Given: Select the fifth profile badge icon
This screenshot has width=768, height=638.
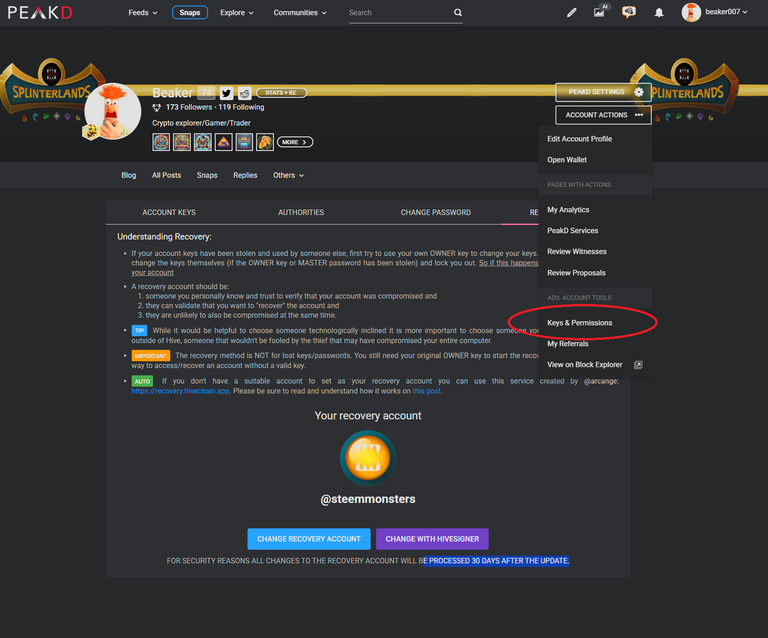Looking at the screenshot, I should (244, 142).
